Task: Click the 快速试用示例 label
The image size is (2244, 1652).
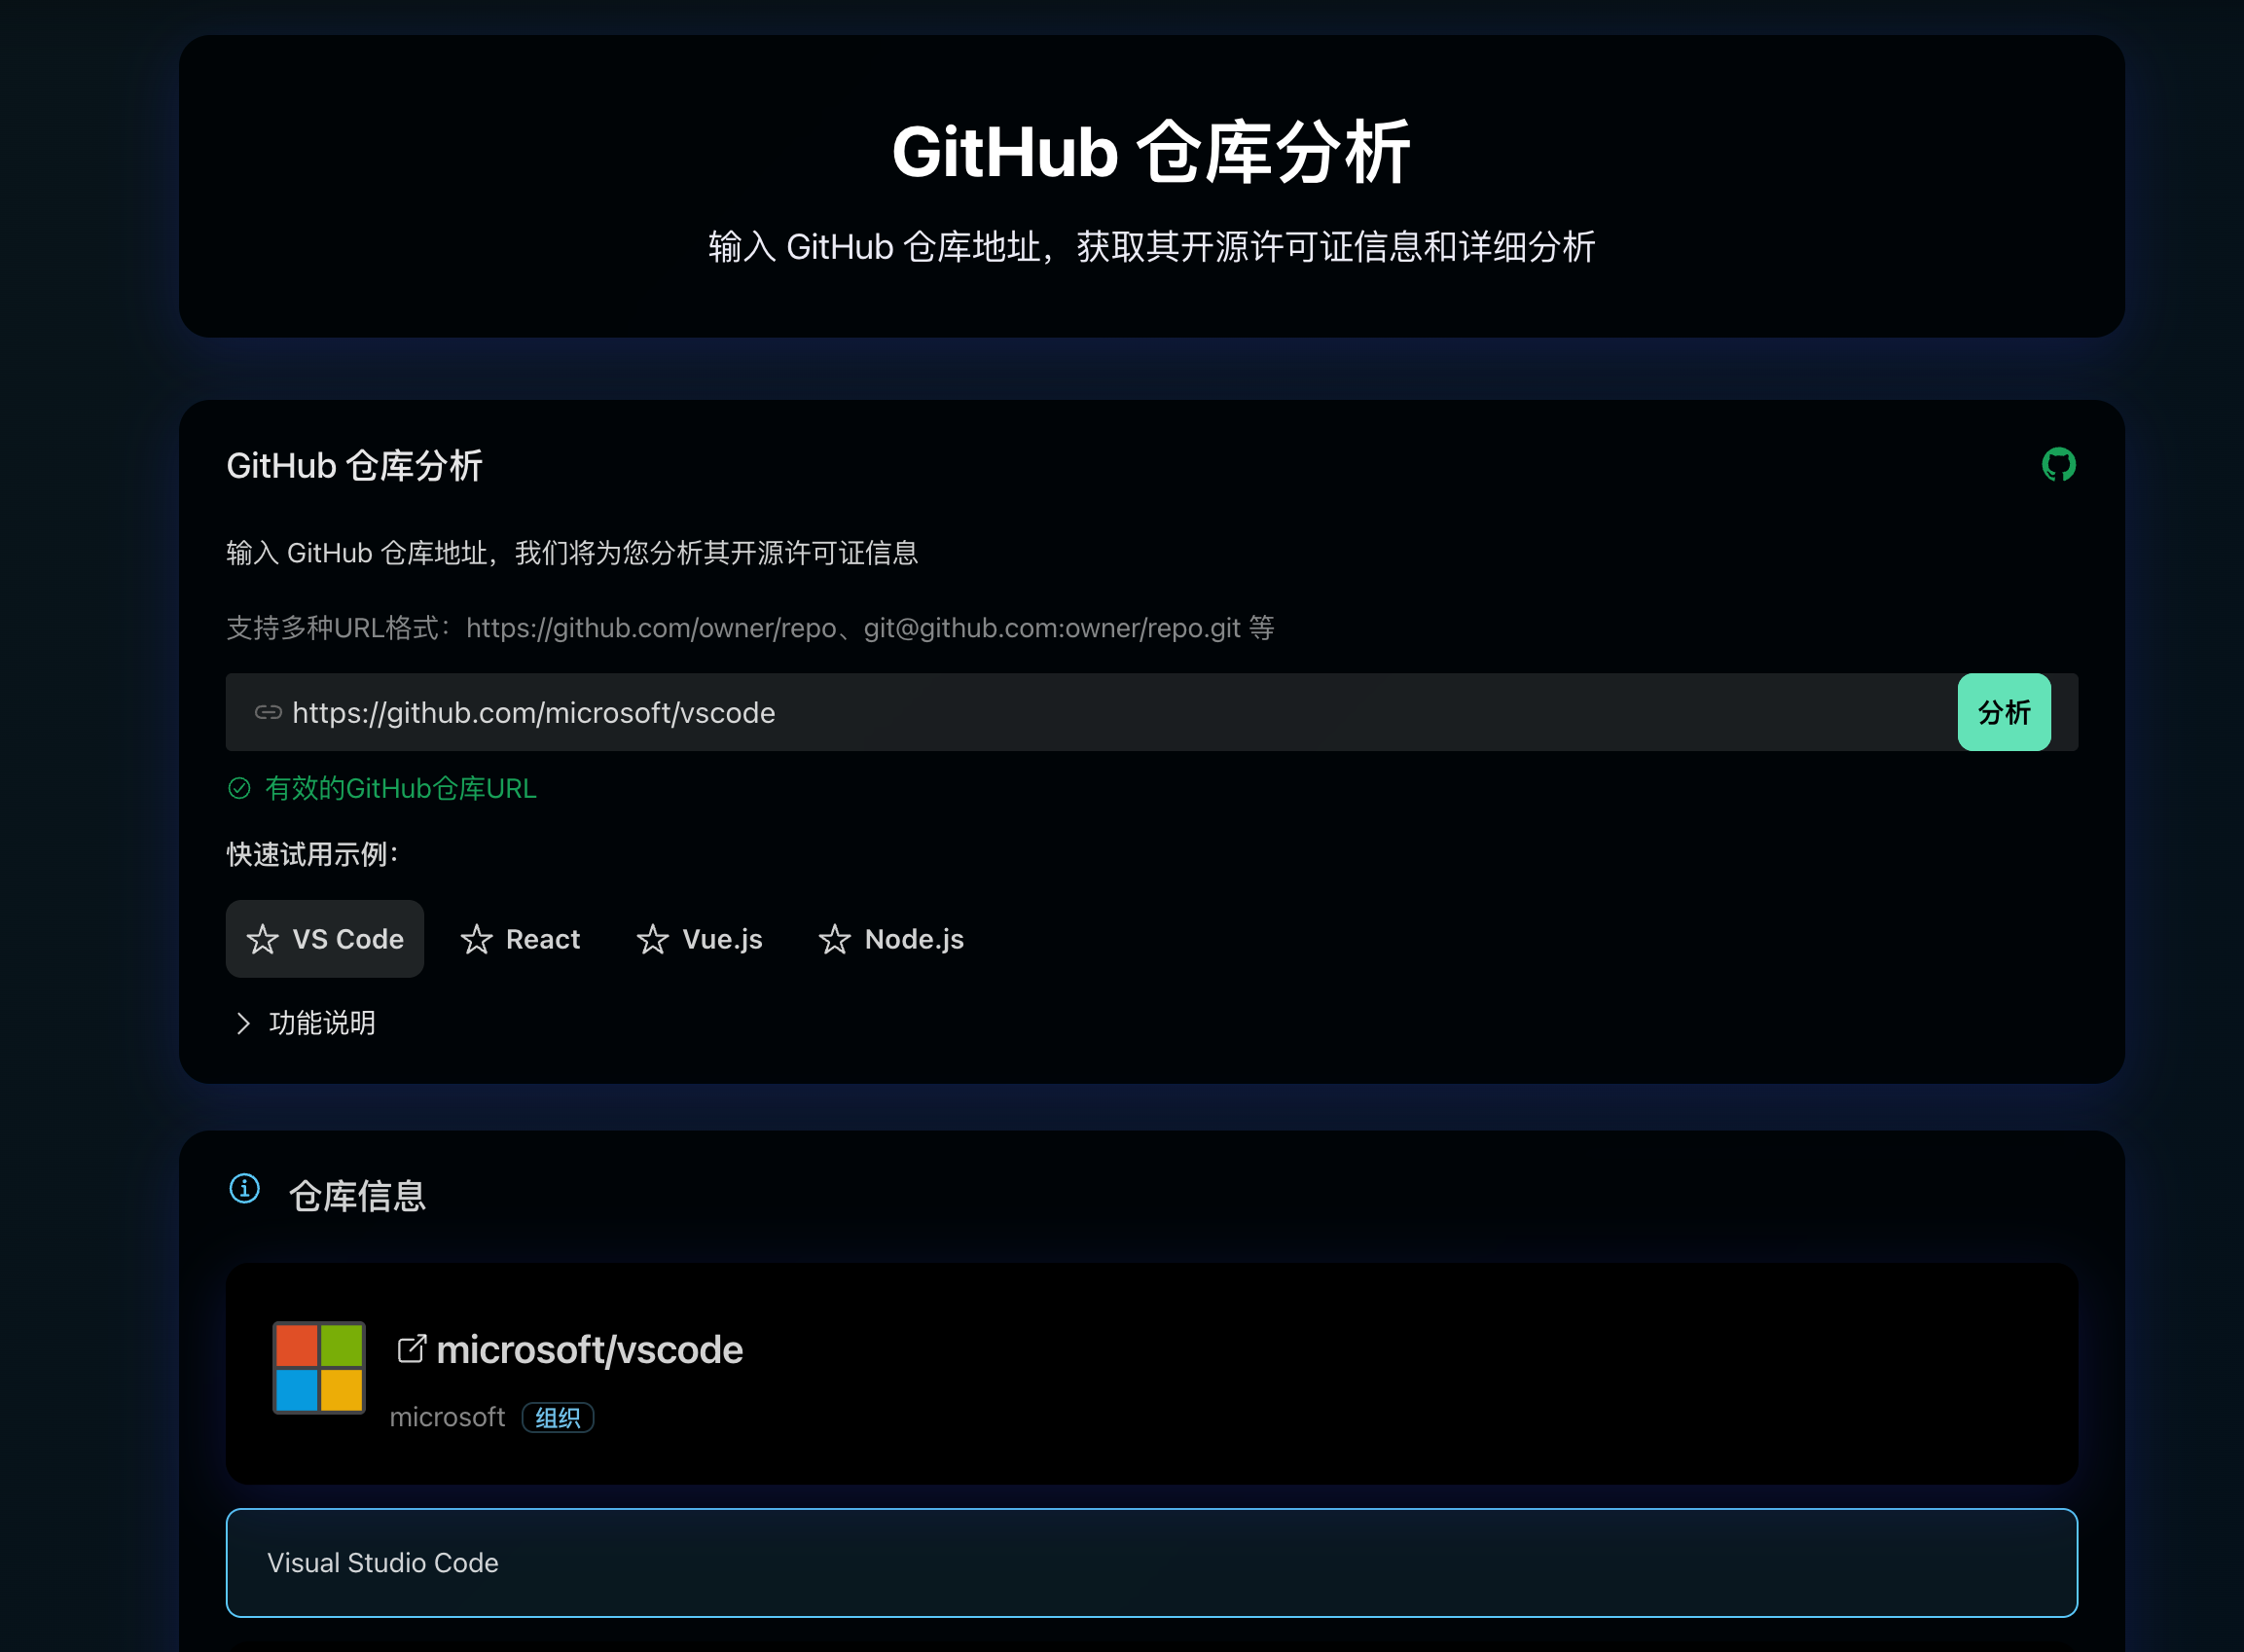Action: pos(313,854)
